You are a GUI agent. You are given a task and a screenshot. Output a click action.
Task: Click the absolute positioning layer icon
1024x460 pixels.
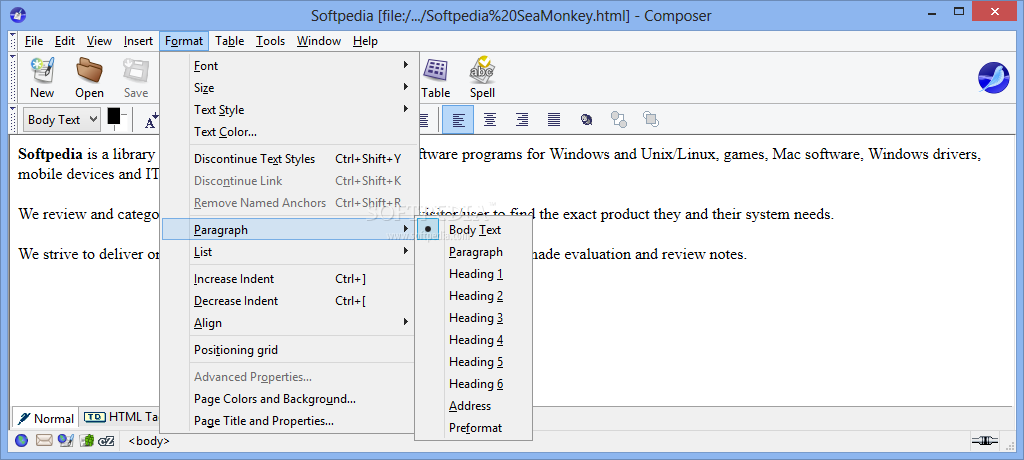pyautogui.click(x=586, y=120)
